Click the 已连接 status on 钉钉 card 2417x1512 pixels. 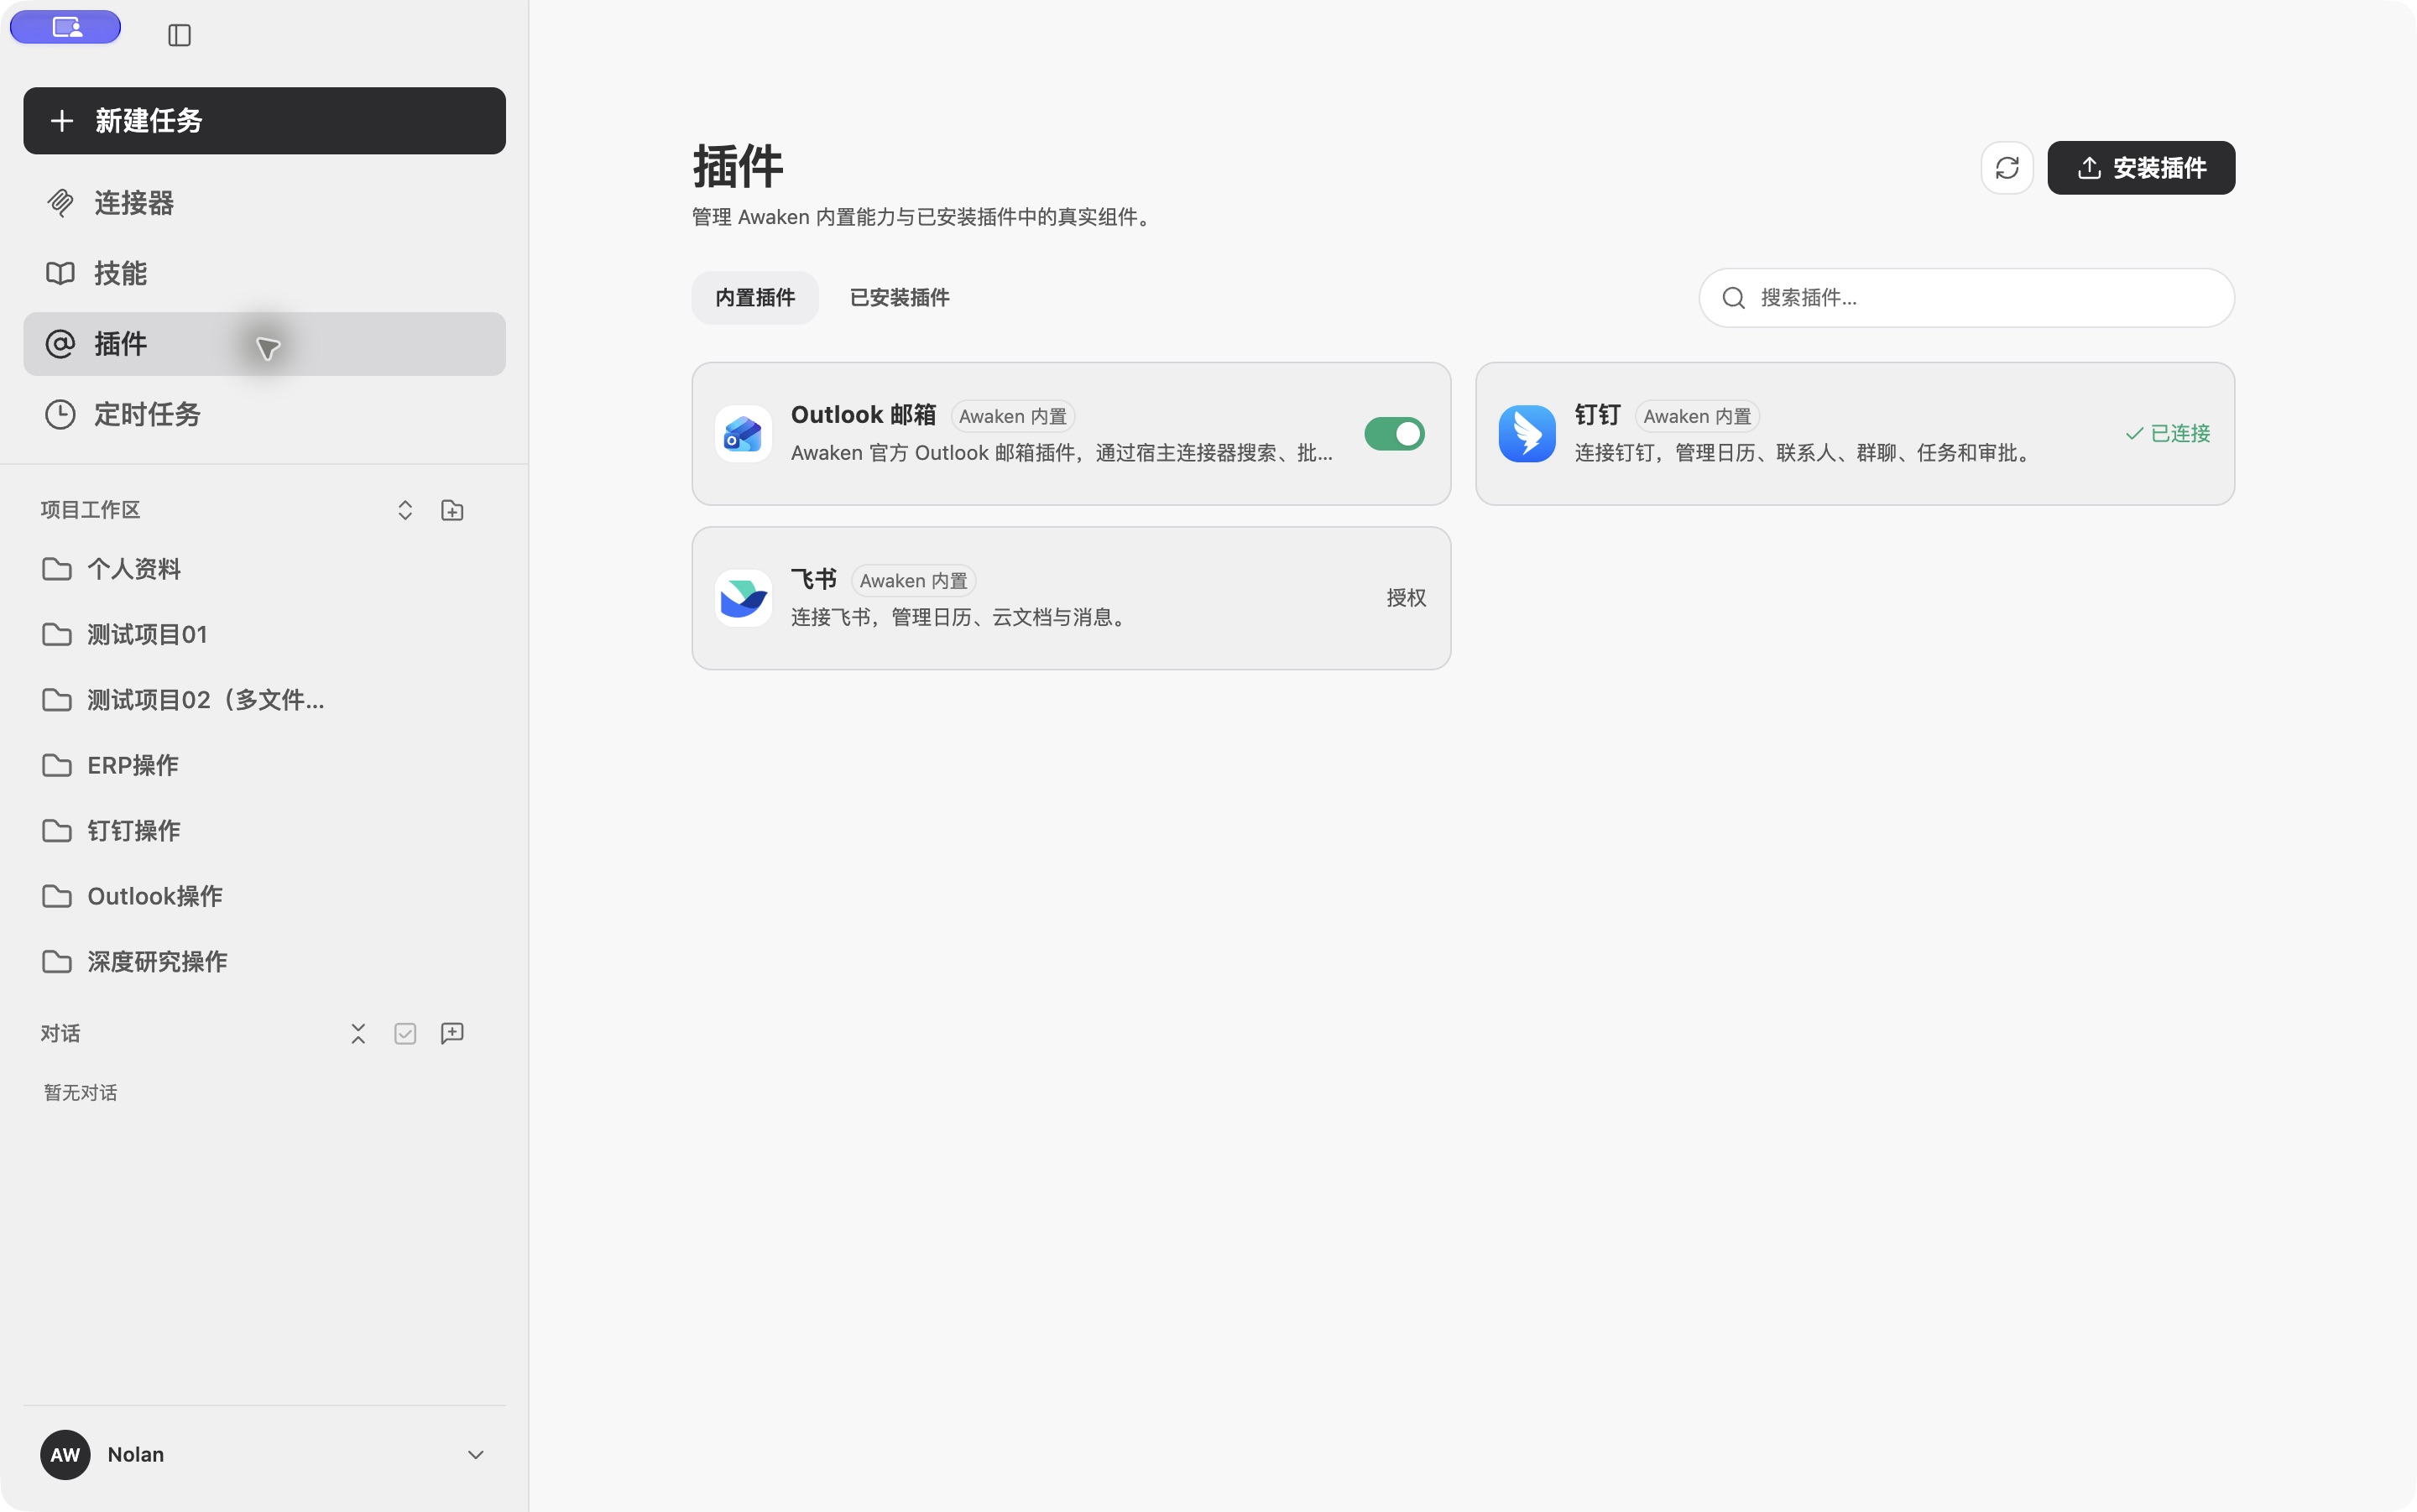(2168, 434)
